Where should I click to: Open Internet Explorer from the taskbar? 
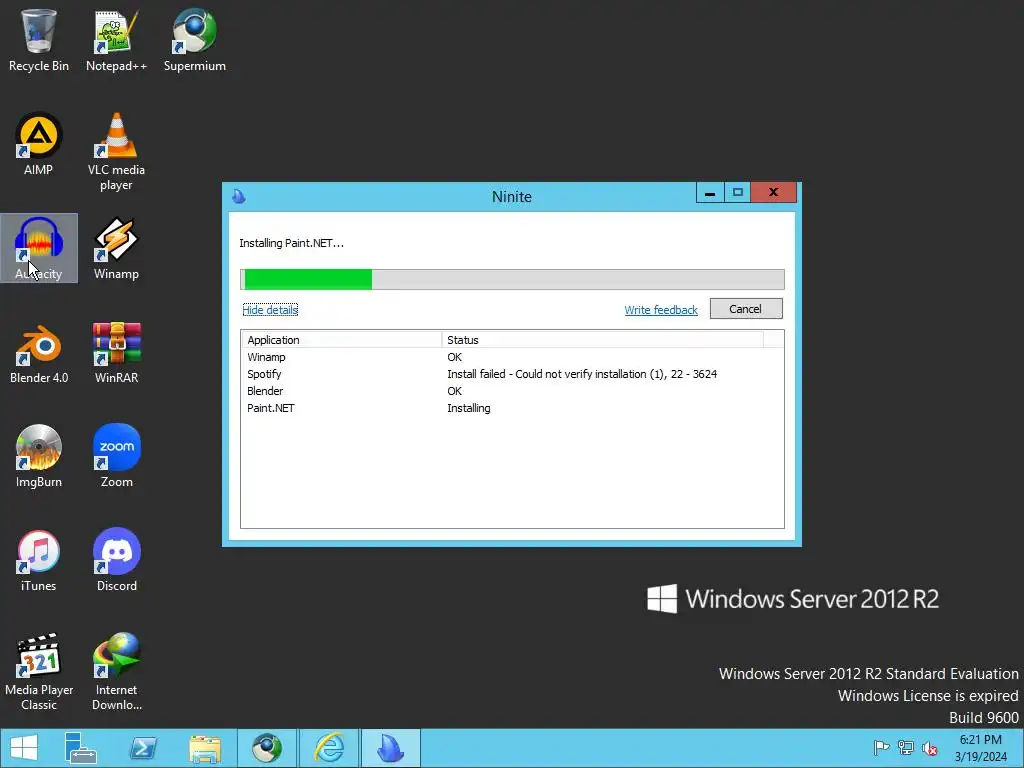coord(329,748)
